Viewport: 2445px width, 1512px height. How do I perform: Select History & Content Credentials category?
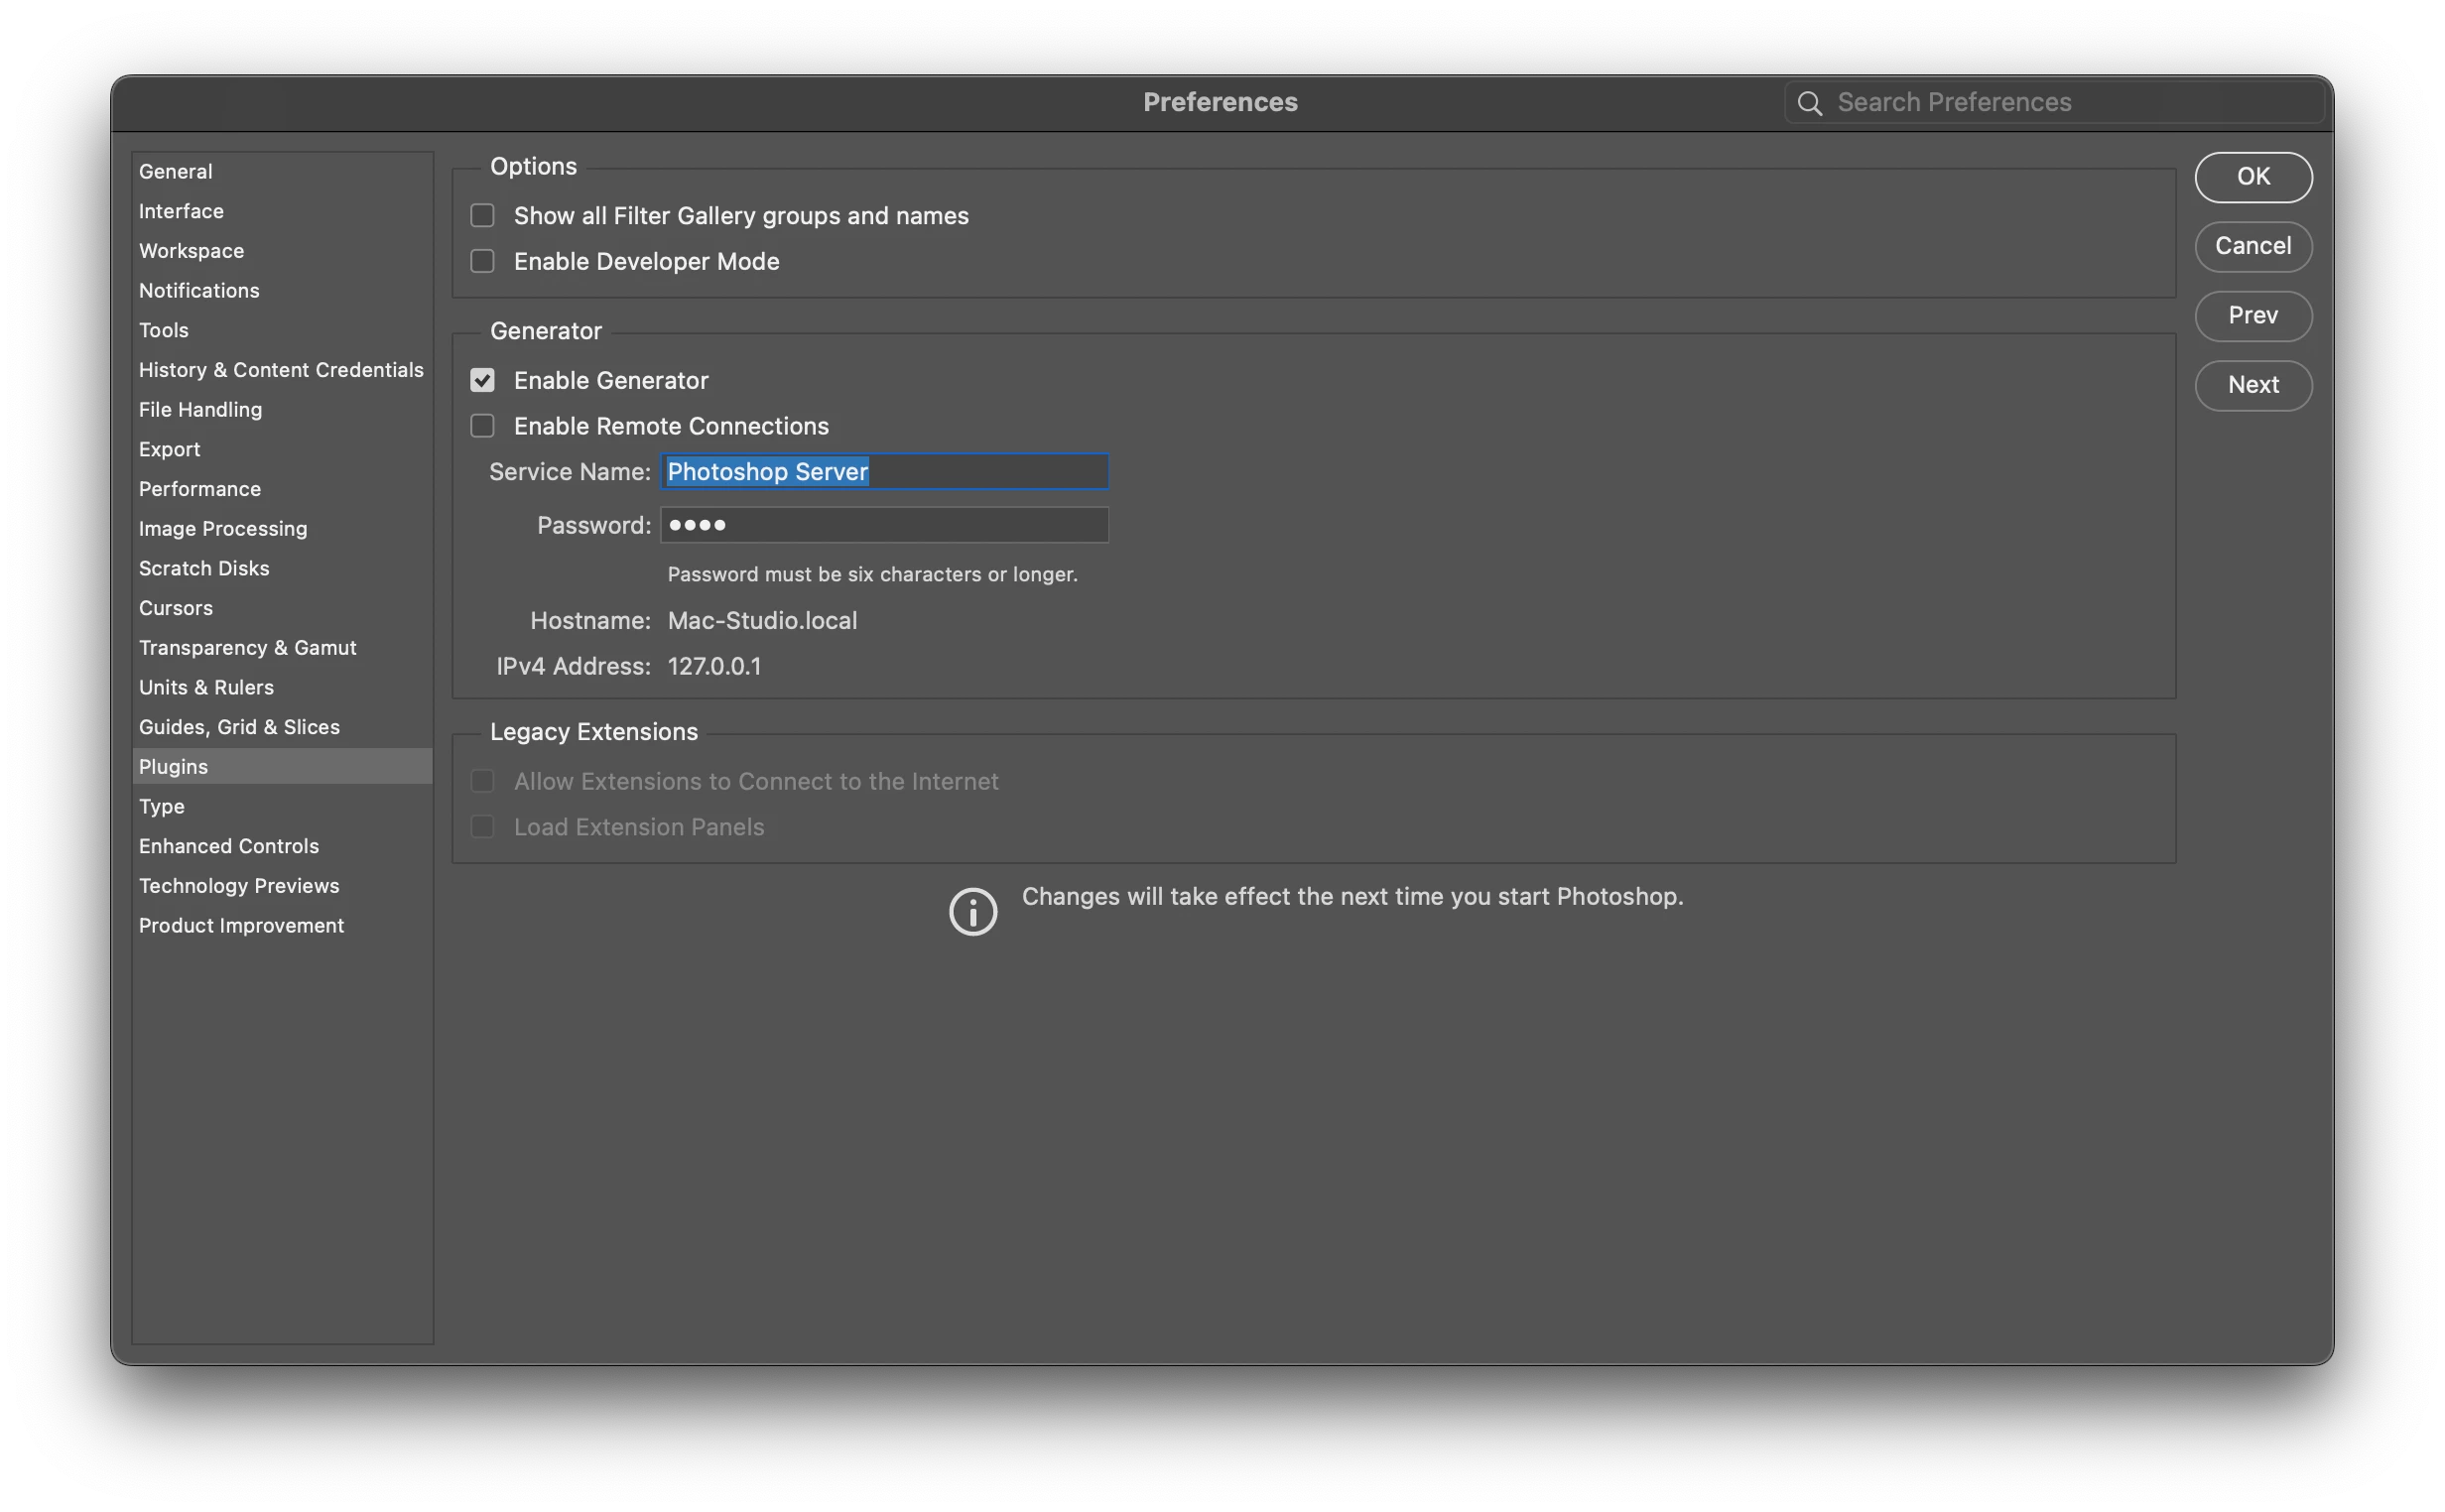[x=281, y=370]
